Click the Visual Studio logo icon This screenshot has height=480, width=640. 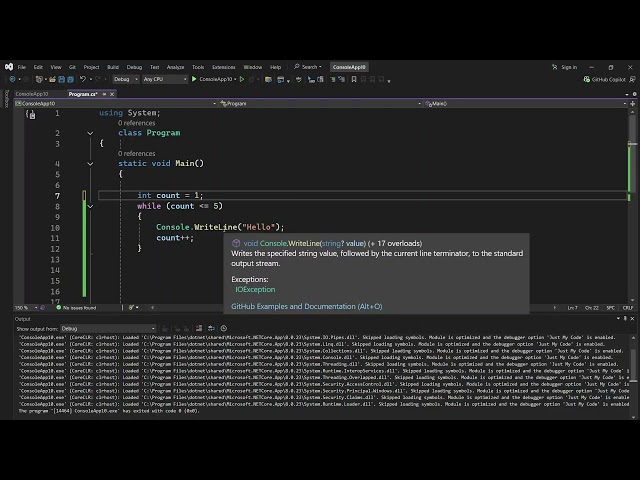pyautogui.click(x=9, y=67)
